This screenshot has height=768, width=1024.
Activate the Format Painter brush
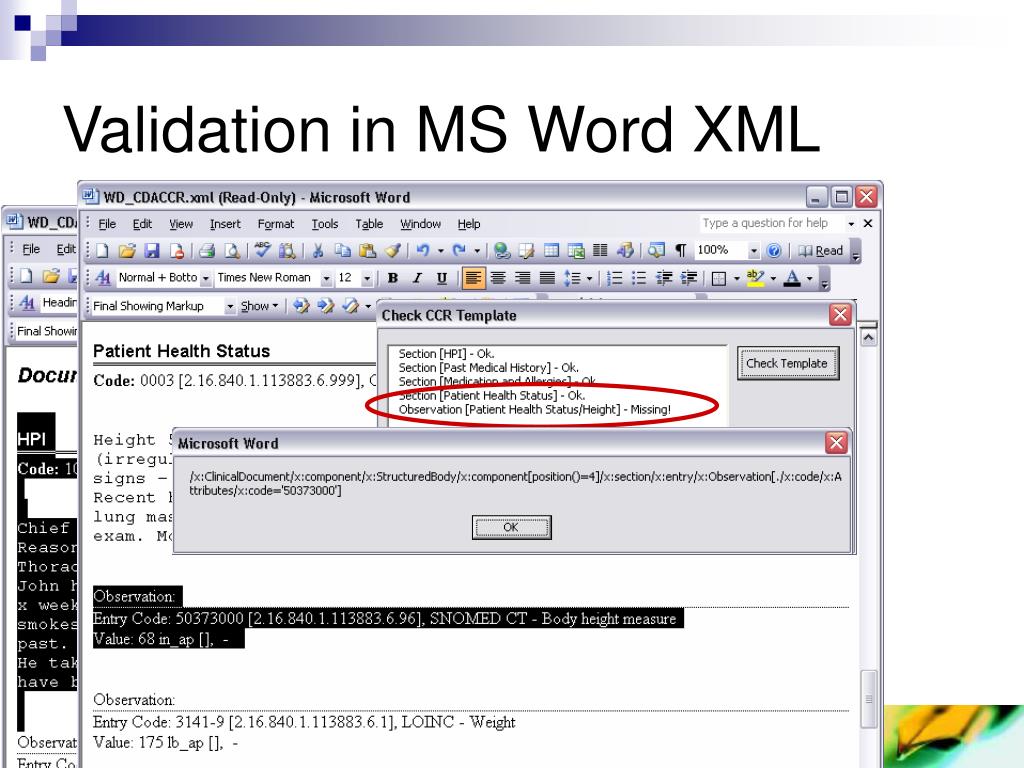point(392,251)
